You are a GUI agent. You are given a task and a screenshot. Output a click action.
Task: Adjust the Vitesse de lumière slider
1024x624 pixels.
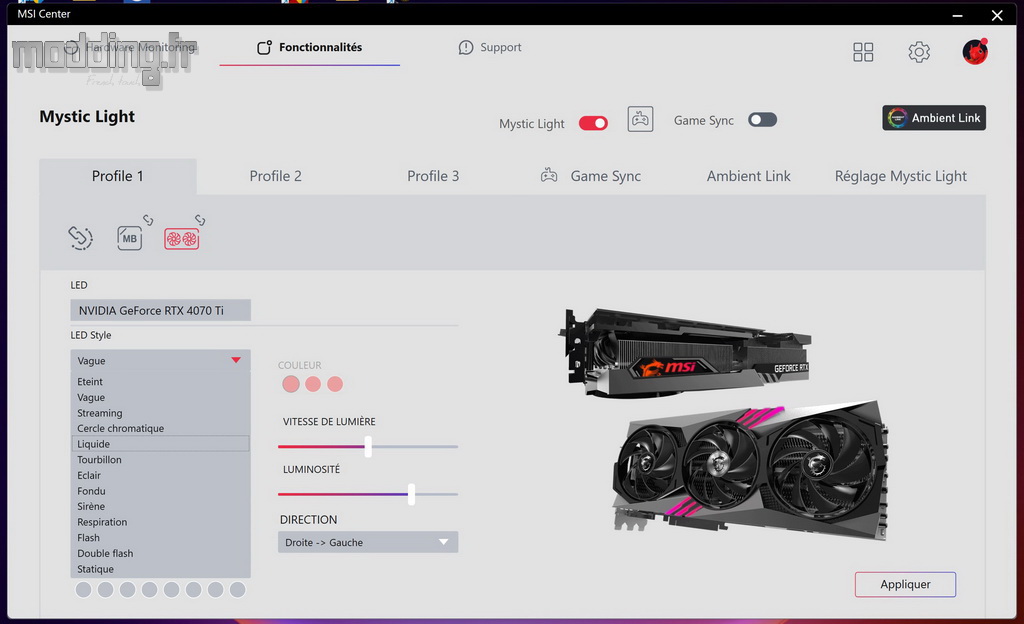(x=368, y=447)
